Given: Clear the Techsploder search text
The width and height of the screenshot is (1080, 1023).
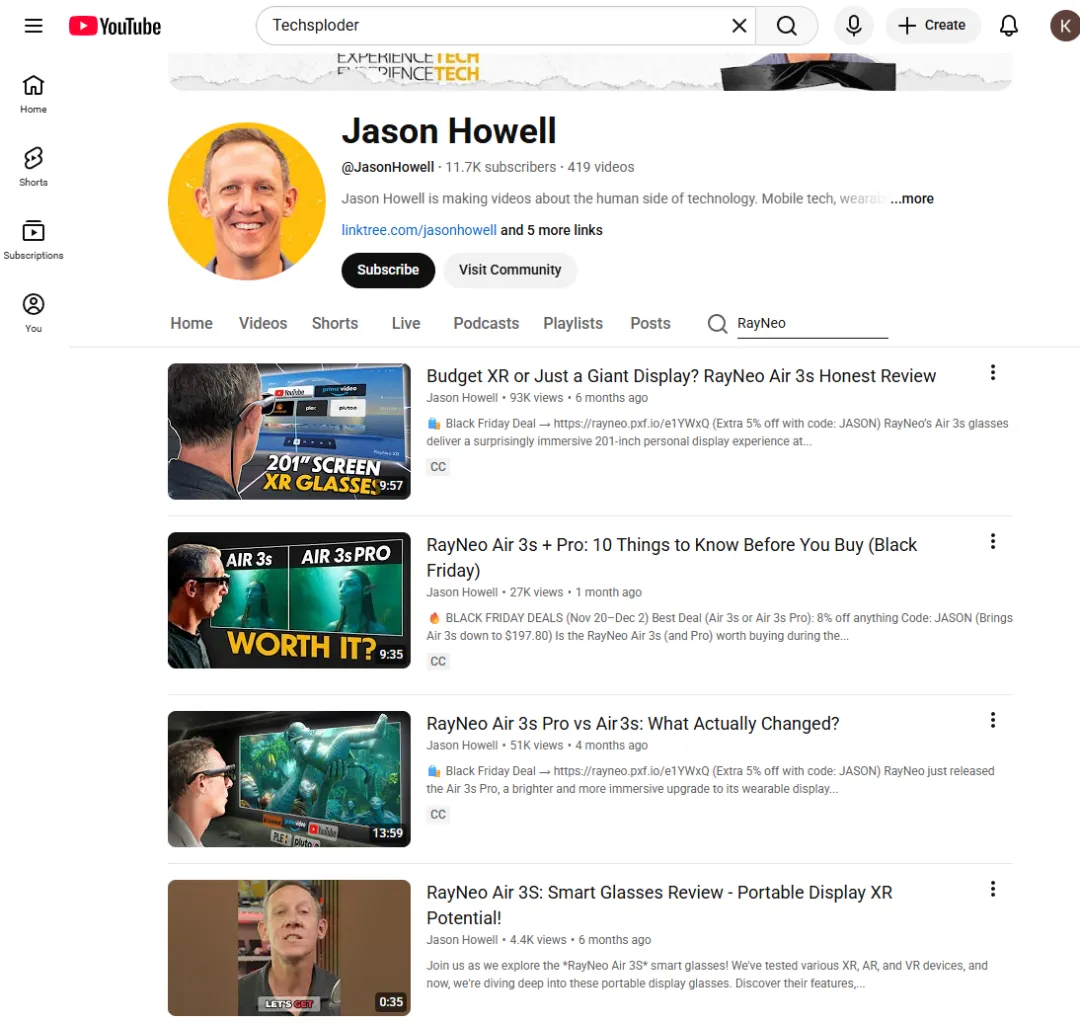Looking at the screenshot, I should [739, 25].
